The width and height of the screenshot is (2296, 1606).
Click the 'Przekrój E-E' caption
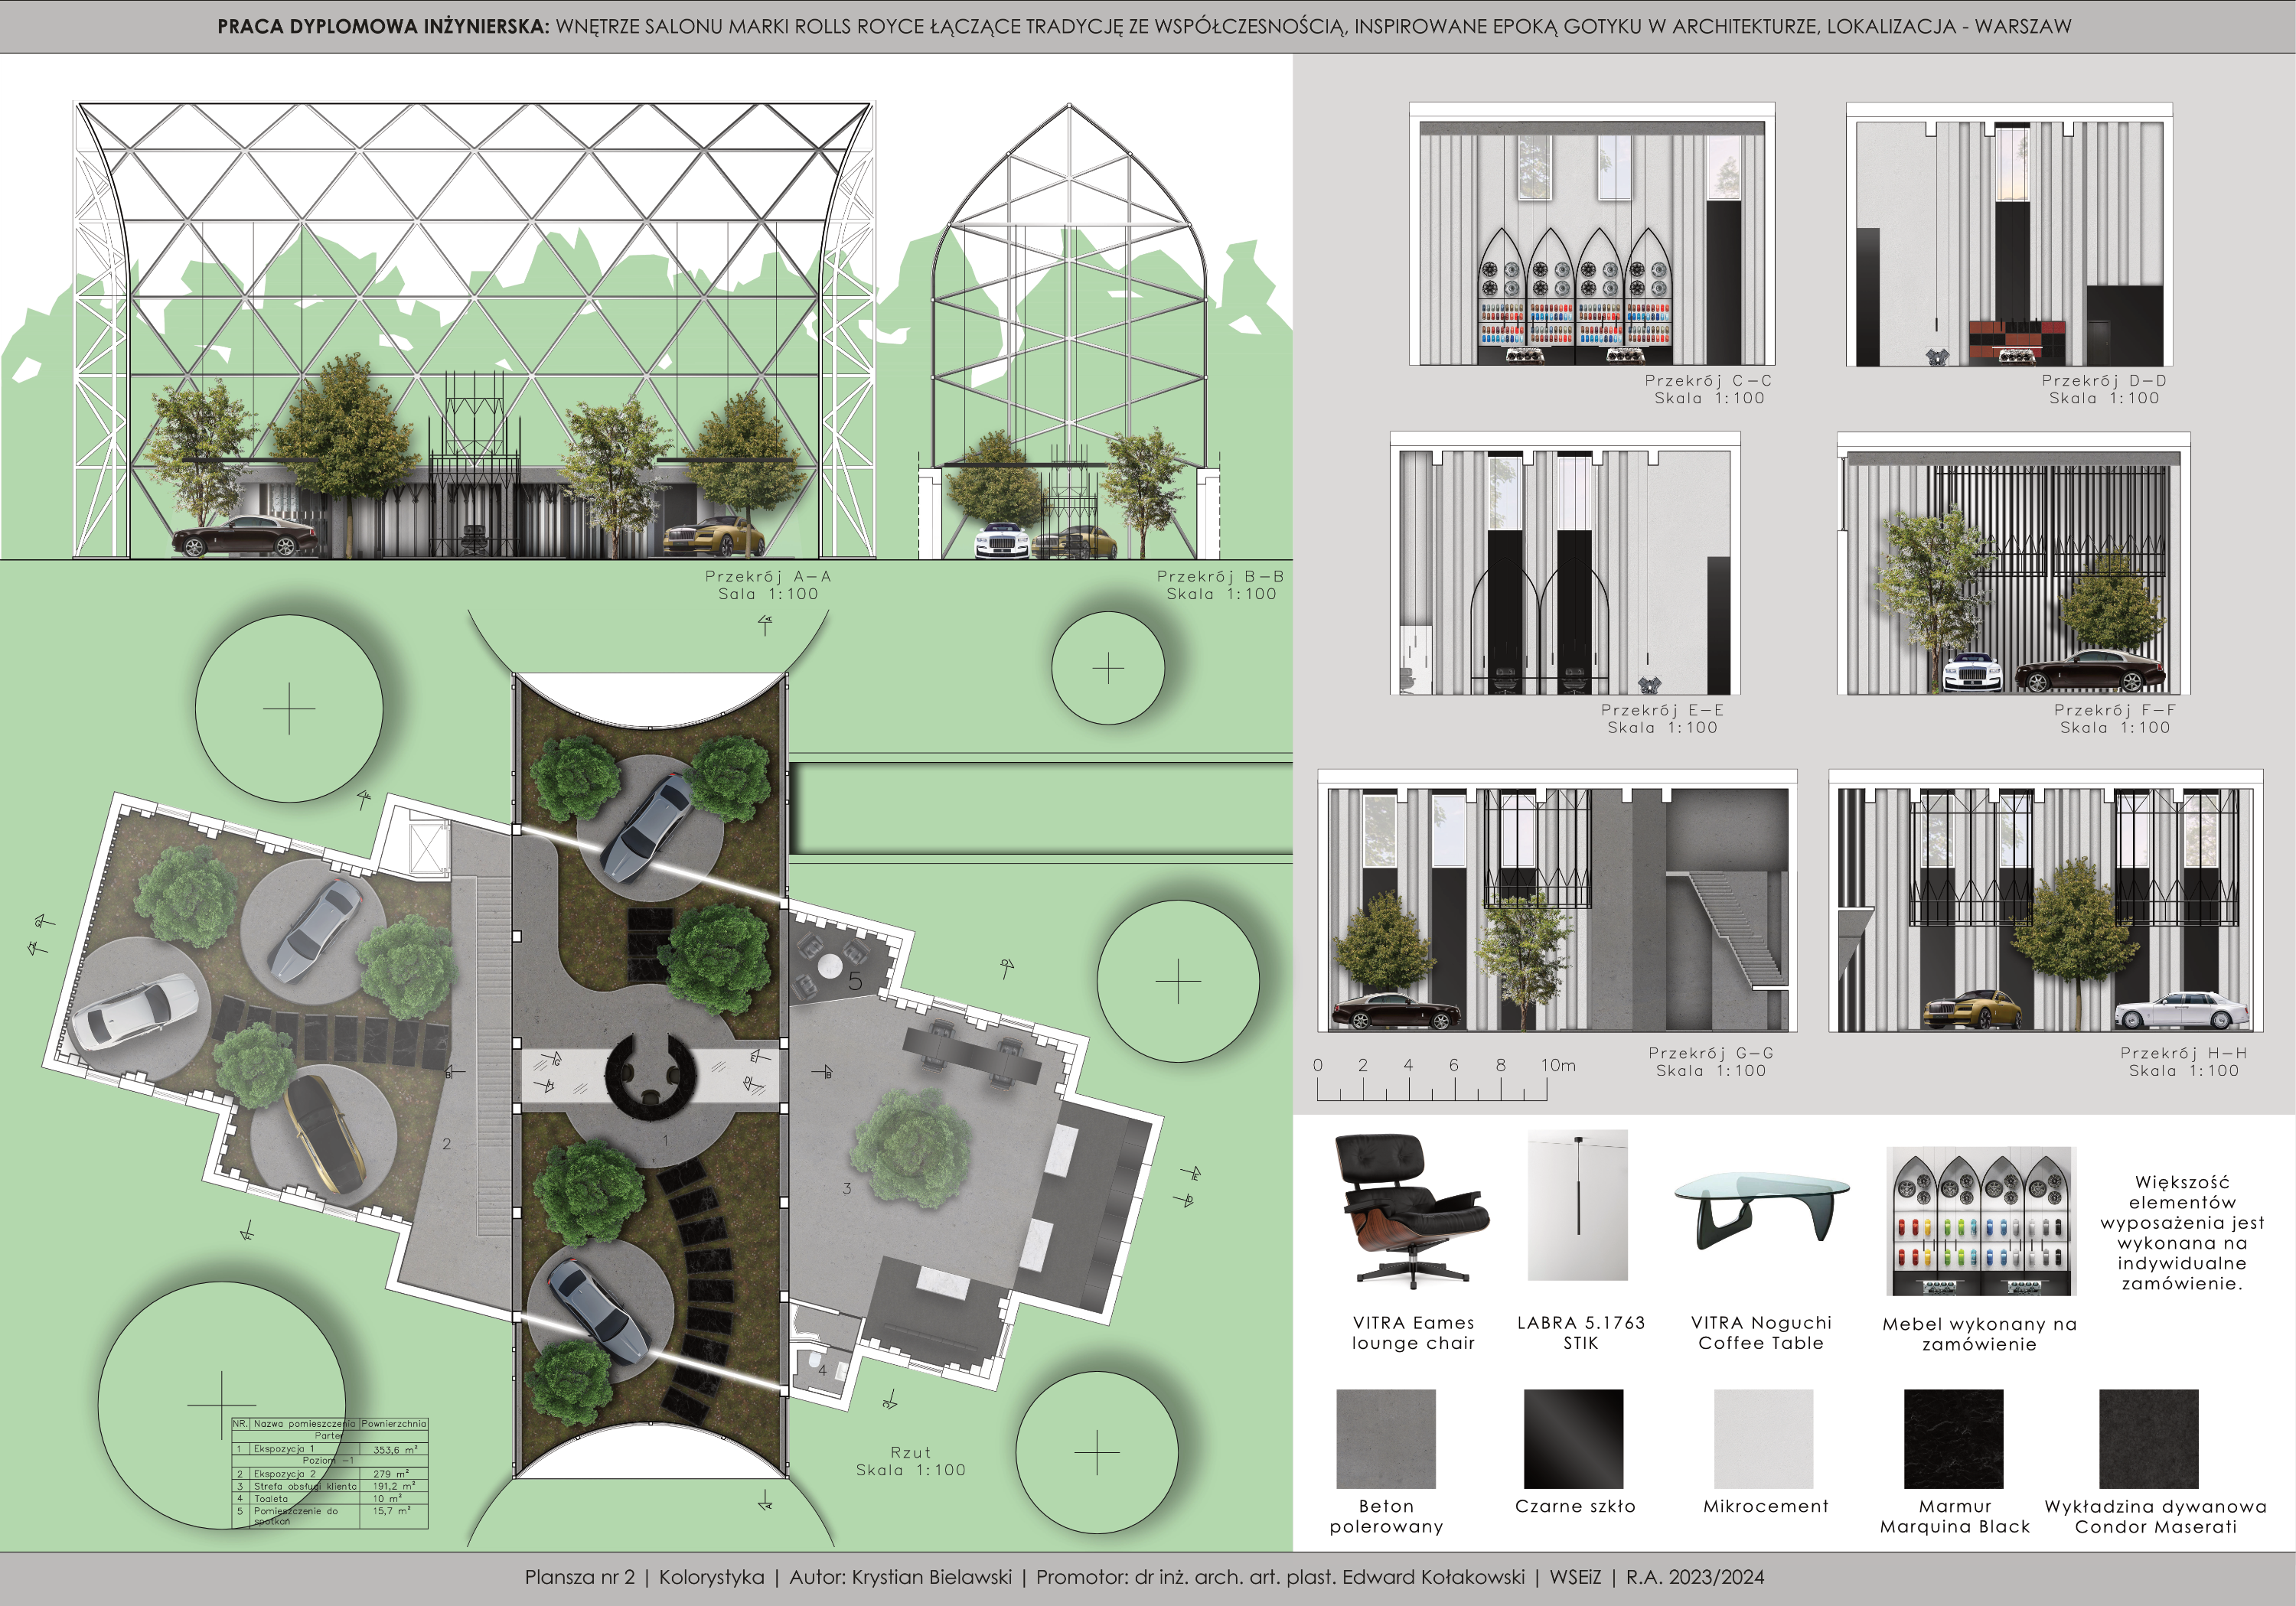coord(1662,710)
